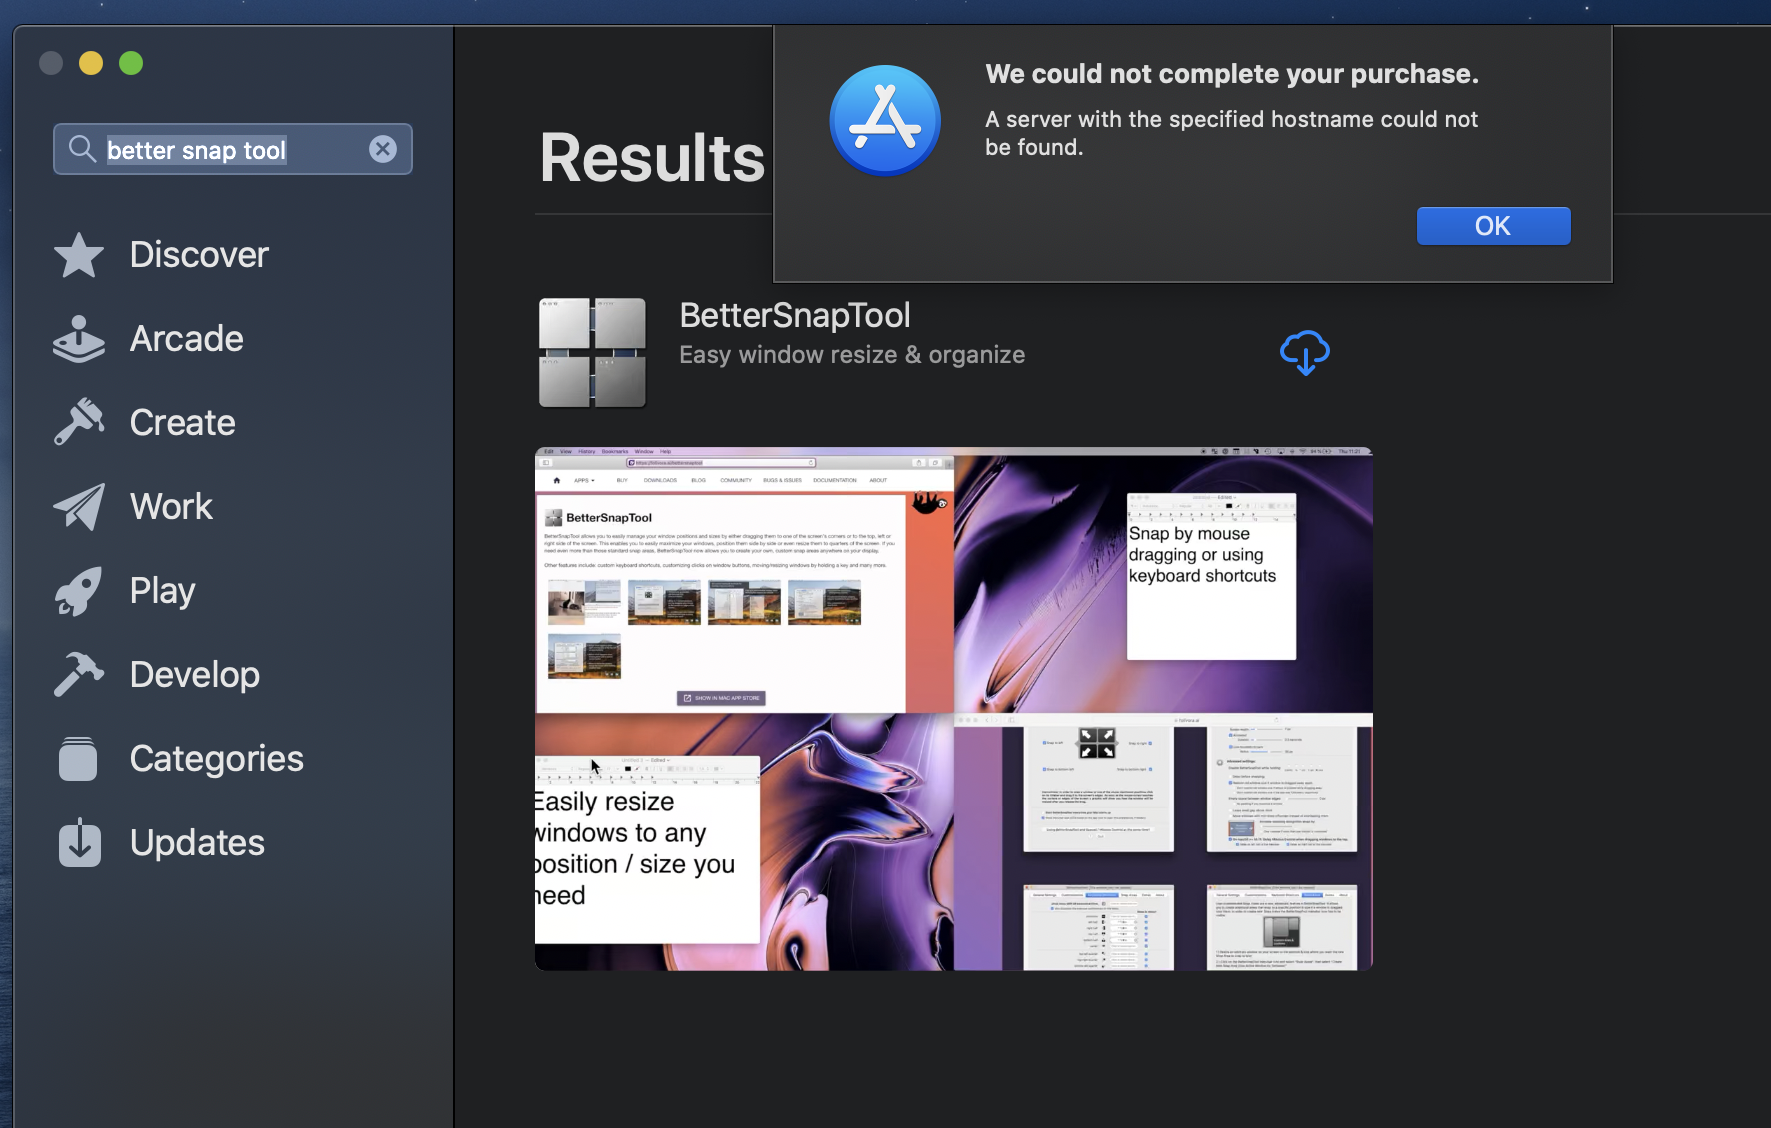Go to the Arcade section
Image resolution: width=1771 pixels, height=1128 pixels.
point(187,339)
